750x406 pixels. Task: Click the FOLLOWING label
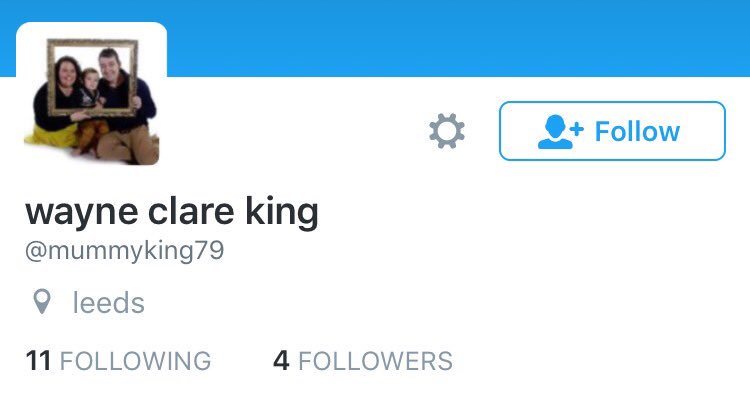click(135, 361)
